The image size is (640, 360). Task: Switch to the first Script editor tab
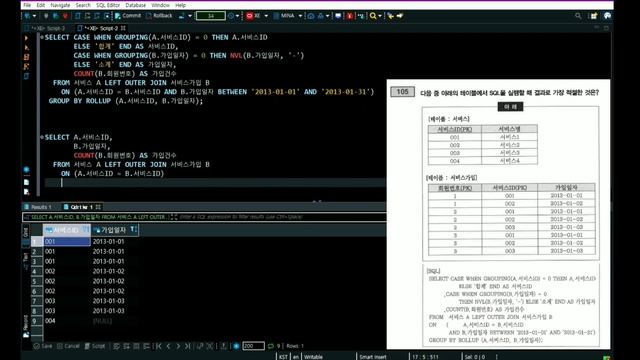click(x=46, y=28)
